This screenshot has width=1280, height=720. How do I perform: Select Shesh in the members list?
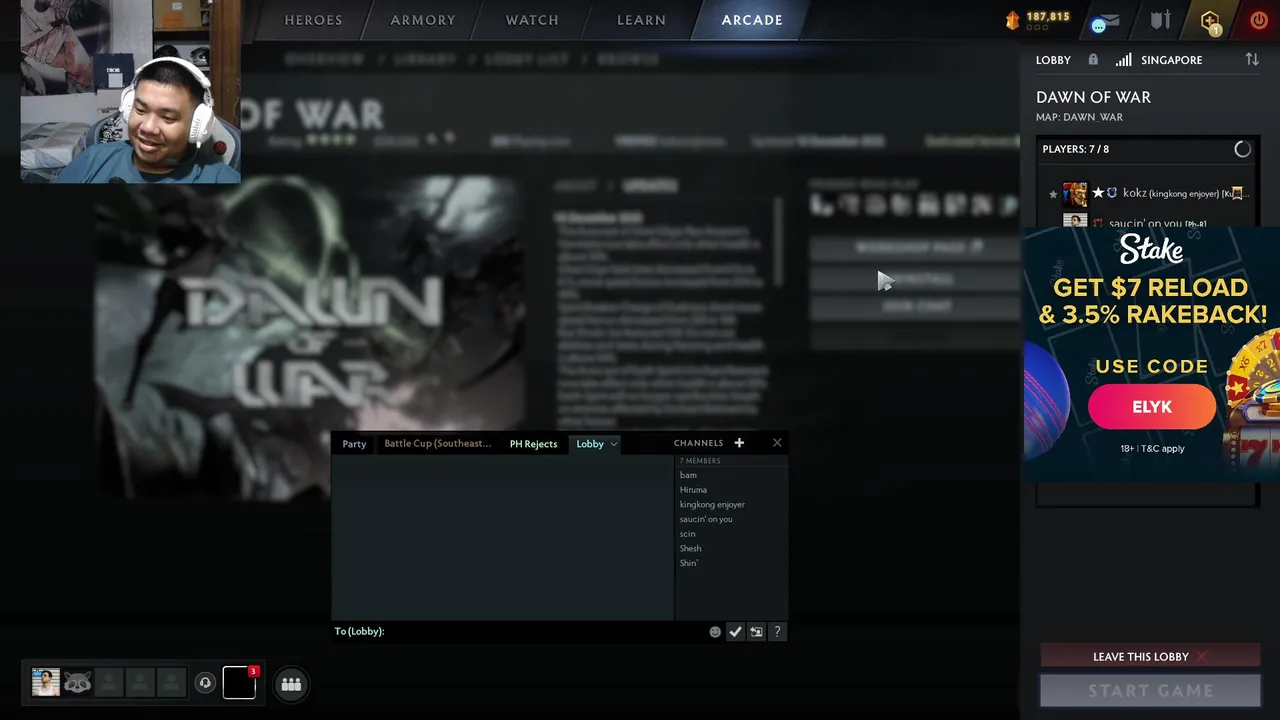(x=690, y=548)
